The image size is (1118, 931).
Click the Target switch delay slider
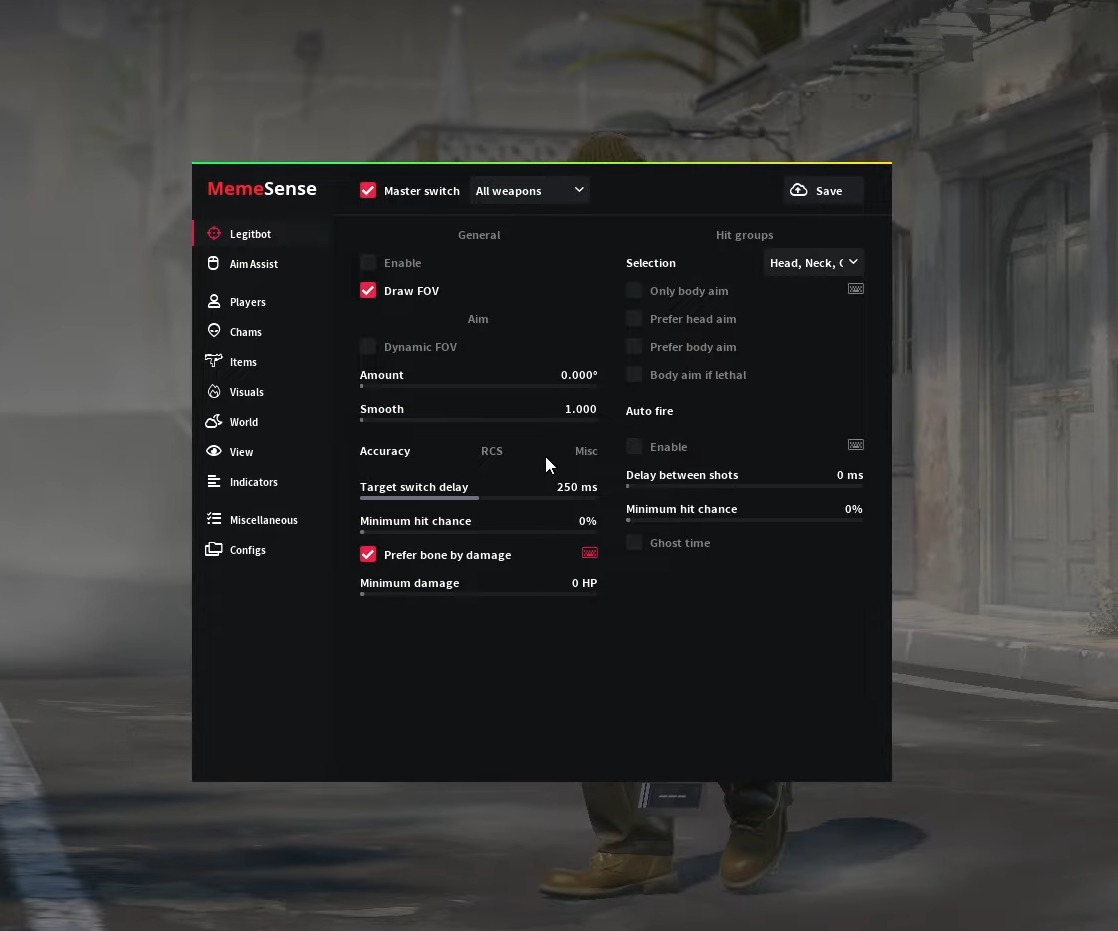click(x=478, y=497)
